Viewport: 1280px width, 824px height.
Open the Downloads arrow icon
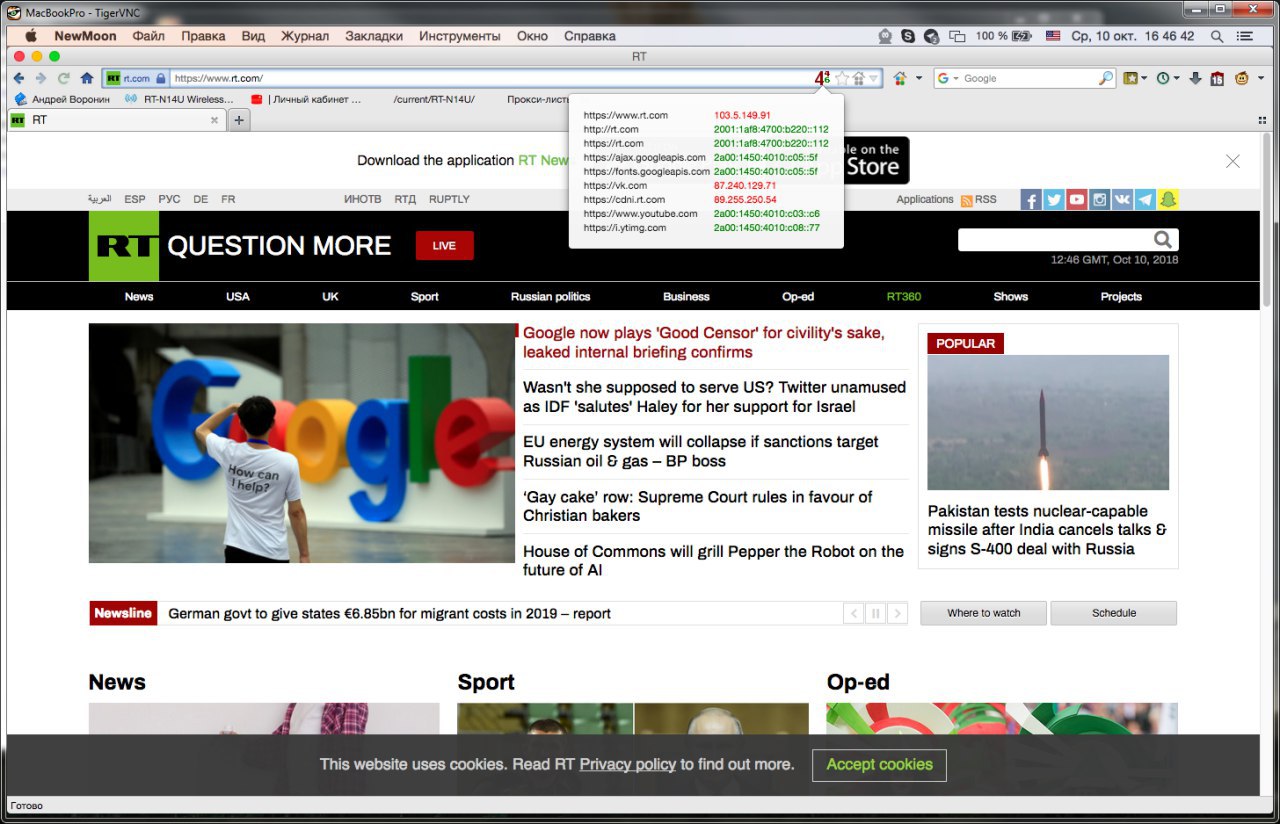(1195, 78)
